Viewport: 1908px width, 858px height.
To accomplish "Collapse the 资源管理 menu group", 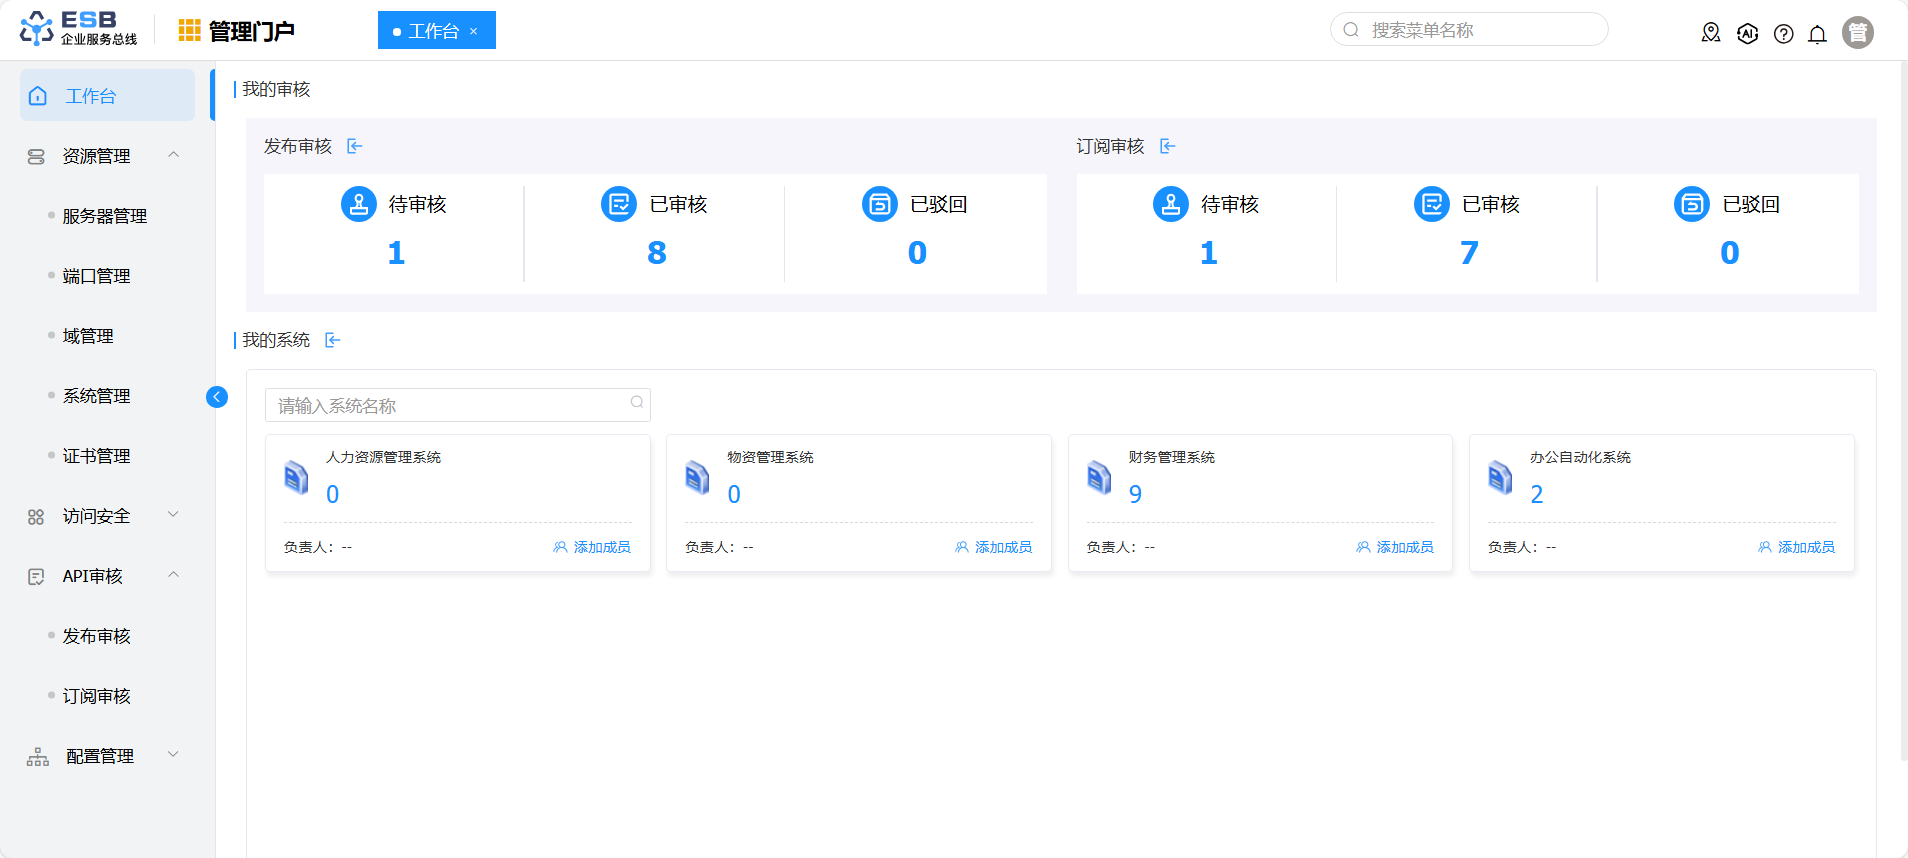I will [x=173, y=155].
